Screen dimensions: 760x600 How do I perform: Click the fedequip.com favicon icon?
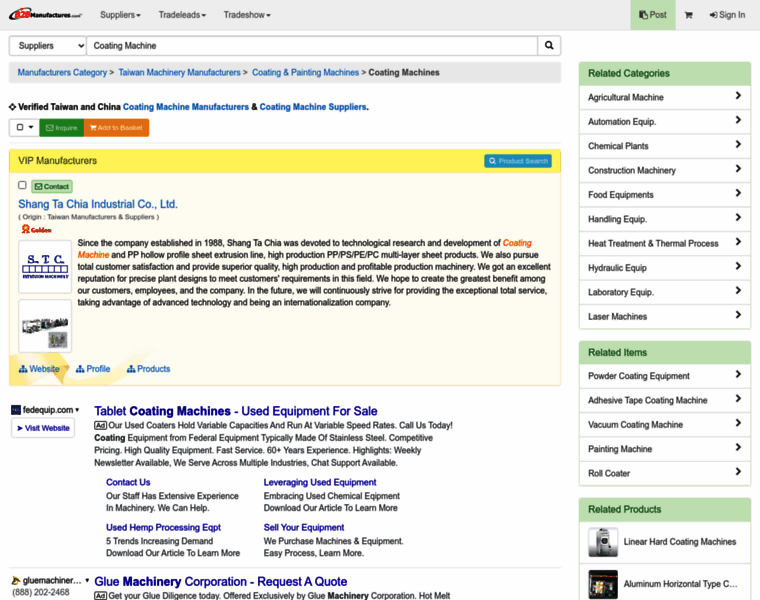16,410
